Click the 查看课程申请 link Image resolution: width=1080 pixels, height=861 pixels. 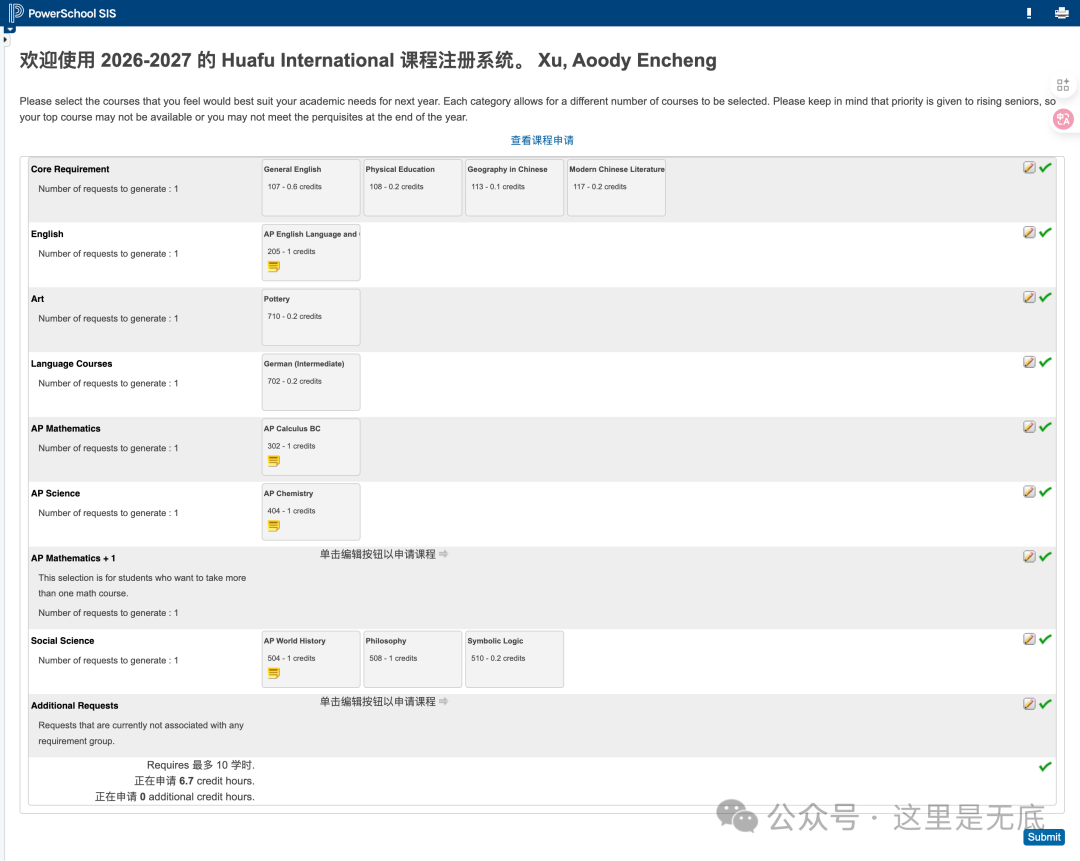(542, 141)
